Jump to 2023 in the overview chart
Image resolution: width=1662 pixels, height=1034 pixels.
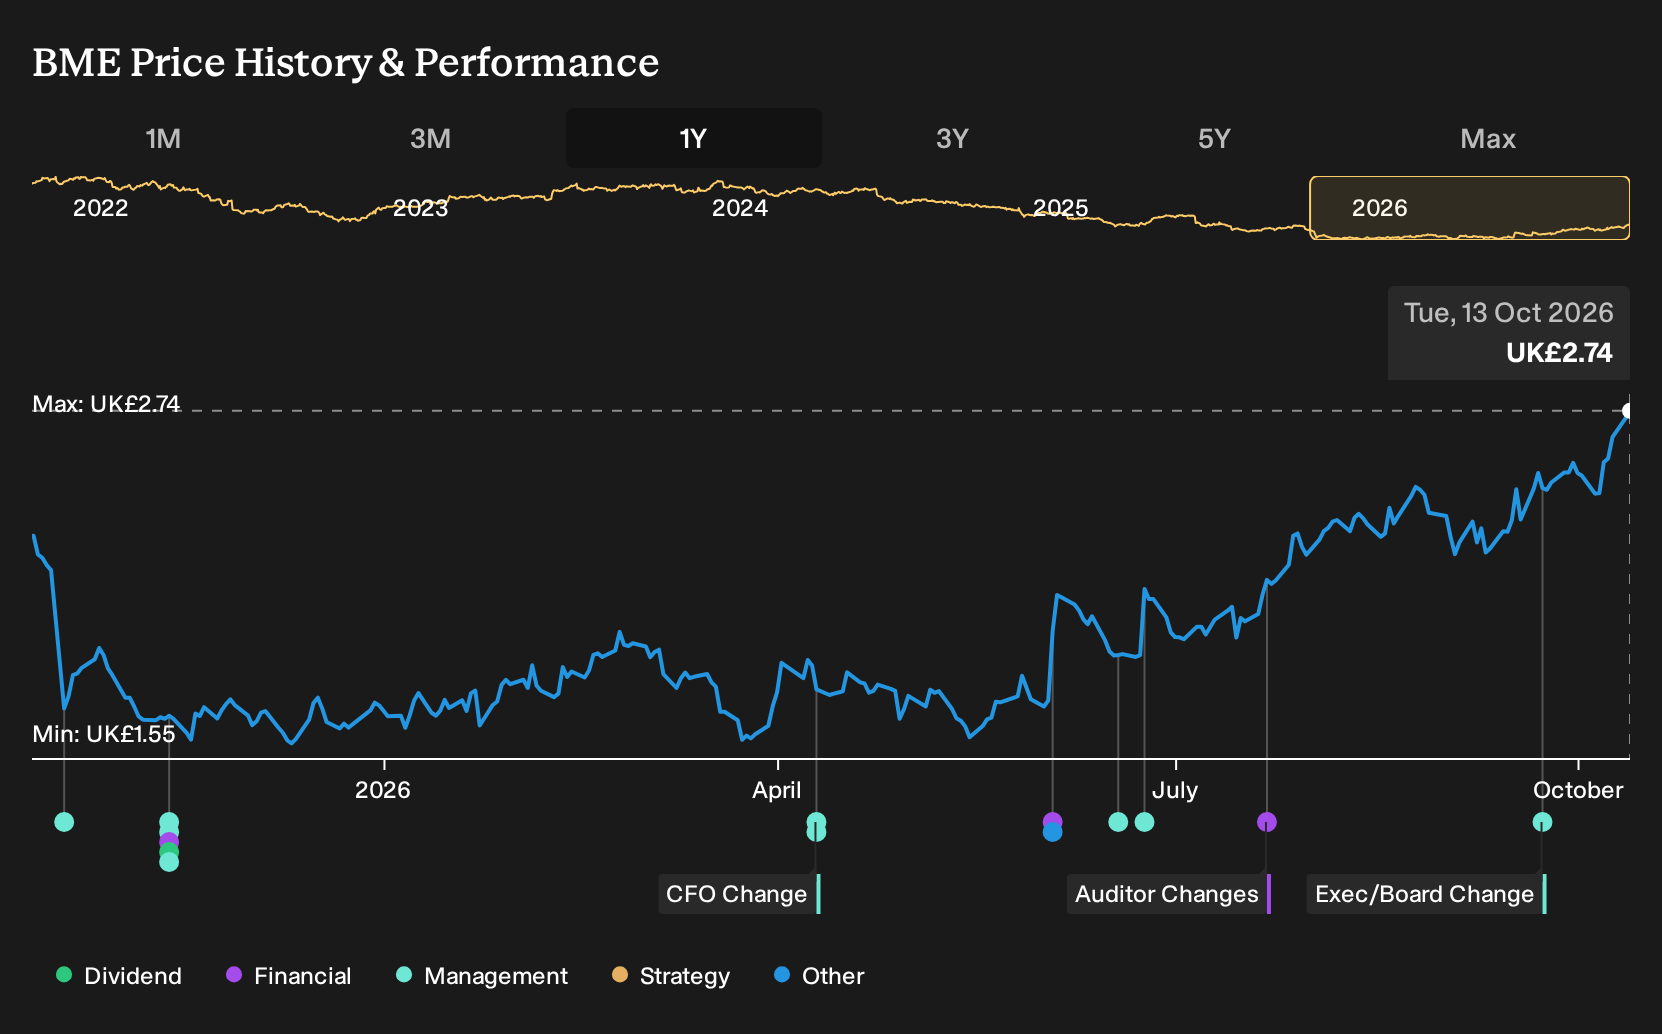click(x=420, y=208)
